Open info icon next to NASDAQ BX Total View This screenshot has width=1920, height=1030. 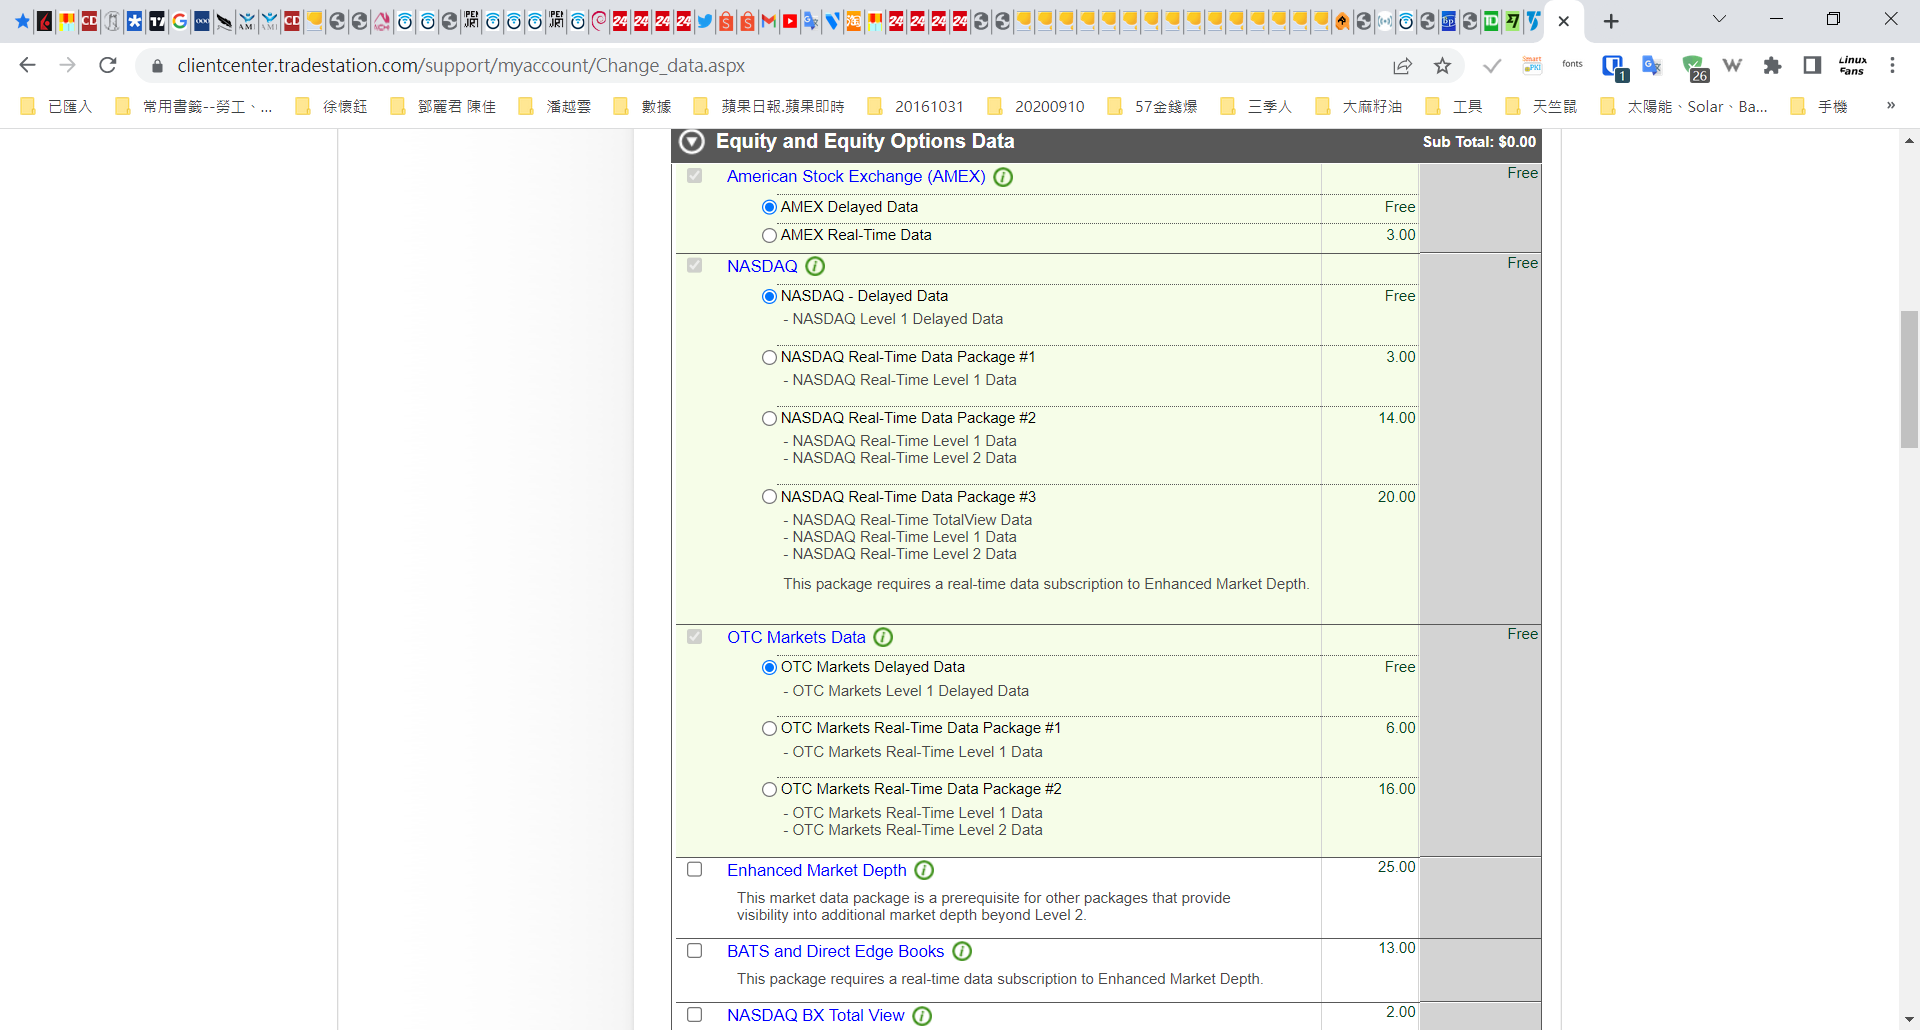coord(922,1015)
